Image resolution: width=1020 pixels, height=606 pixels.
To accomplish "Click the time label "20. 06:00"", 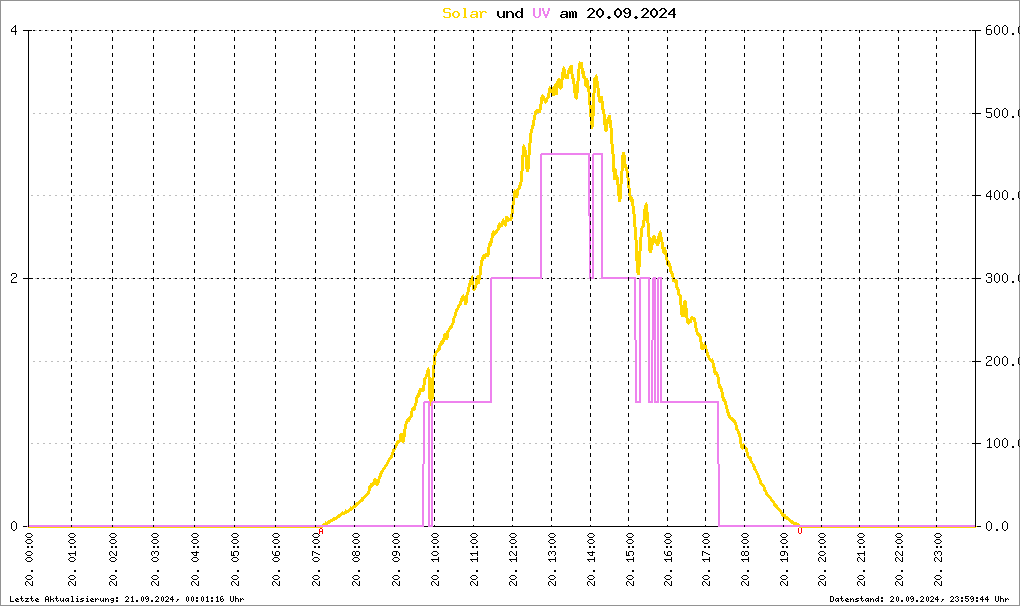I will (x=276, y=560).
